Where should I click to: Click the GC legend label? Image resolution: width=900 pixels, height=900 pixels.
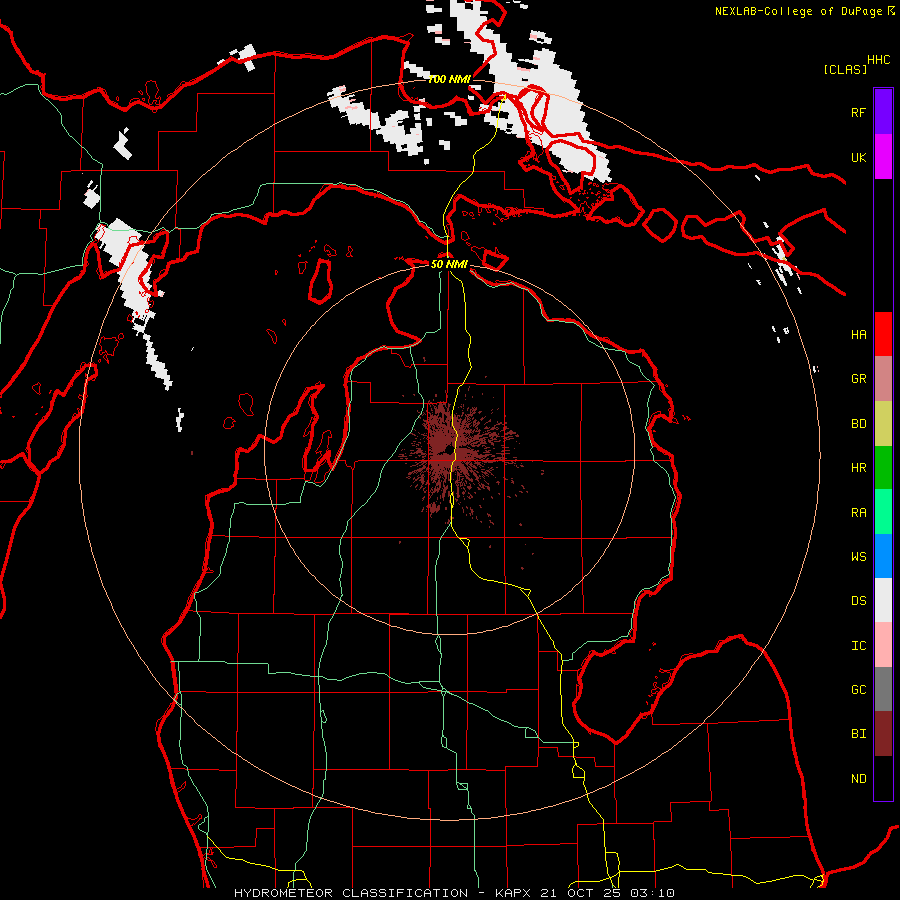coord(858,690)
